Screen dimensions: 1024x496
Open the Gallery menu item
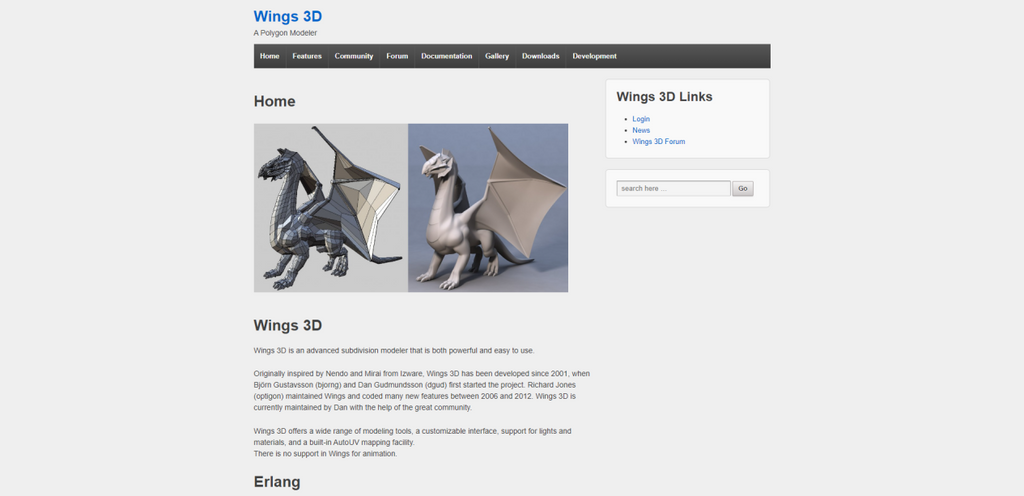click(497, 56)
